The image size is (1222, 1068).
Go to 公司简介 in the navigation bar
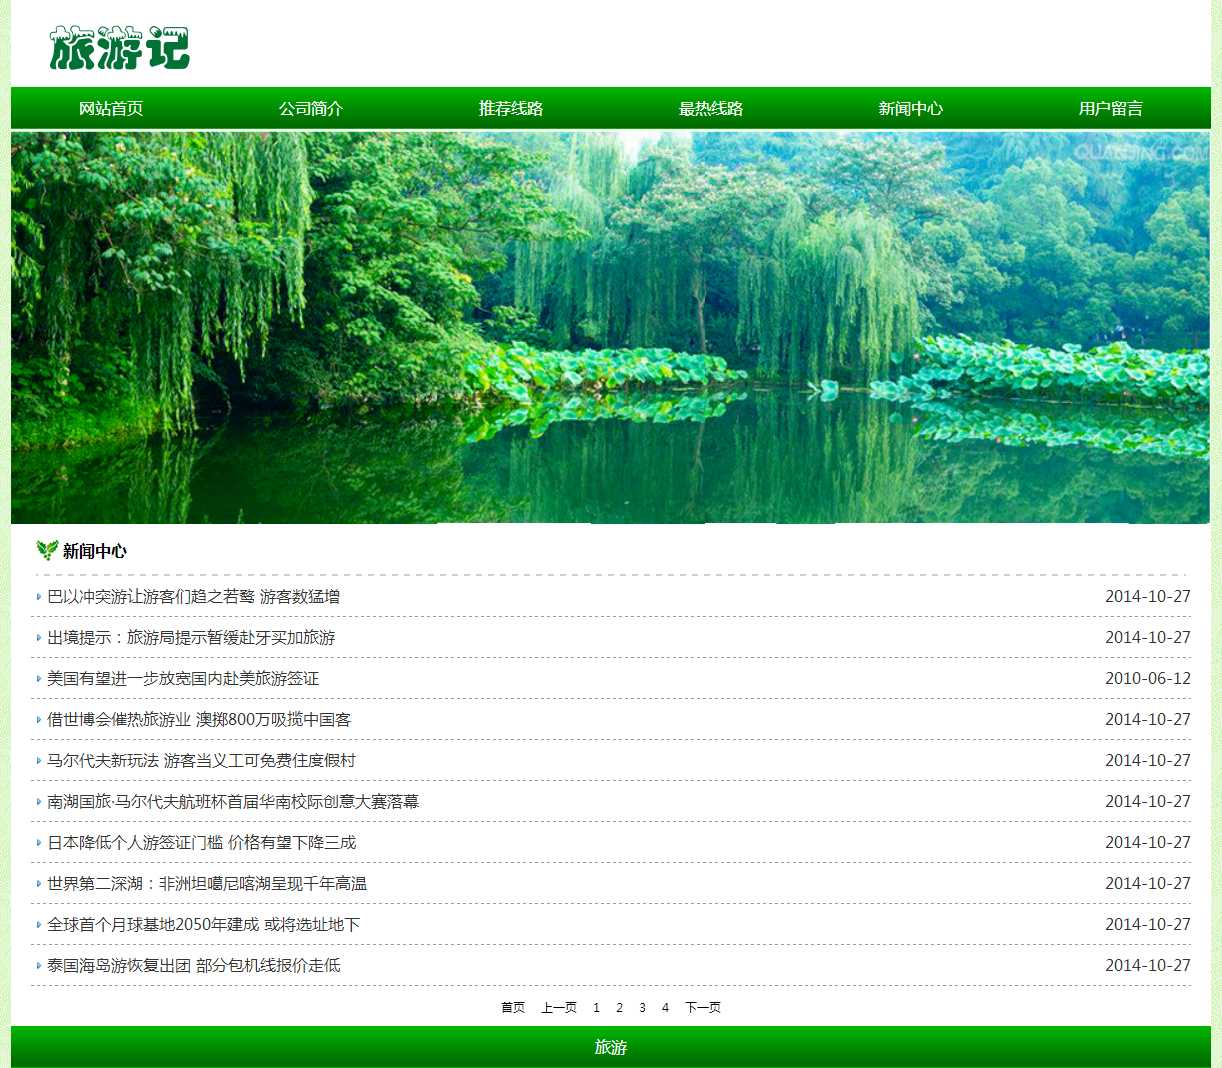(311, 108)
